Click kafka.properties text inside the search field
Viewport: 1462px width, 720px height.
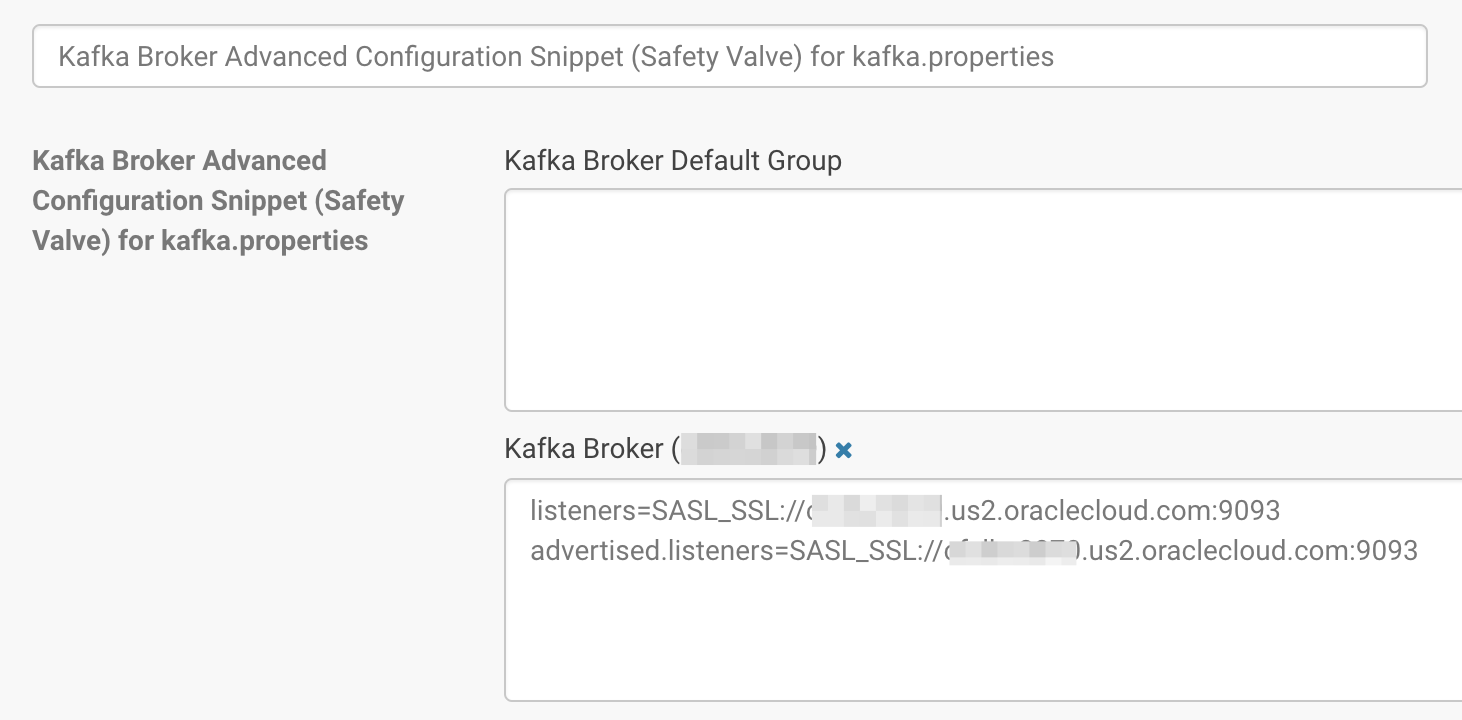point(953,56)
